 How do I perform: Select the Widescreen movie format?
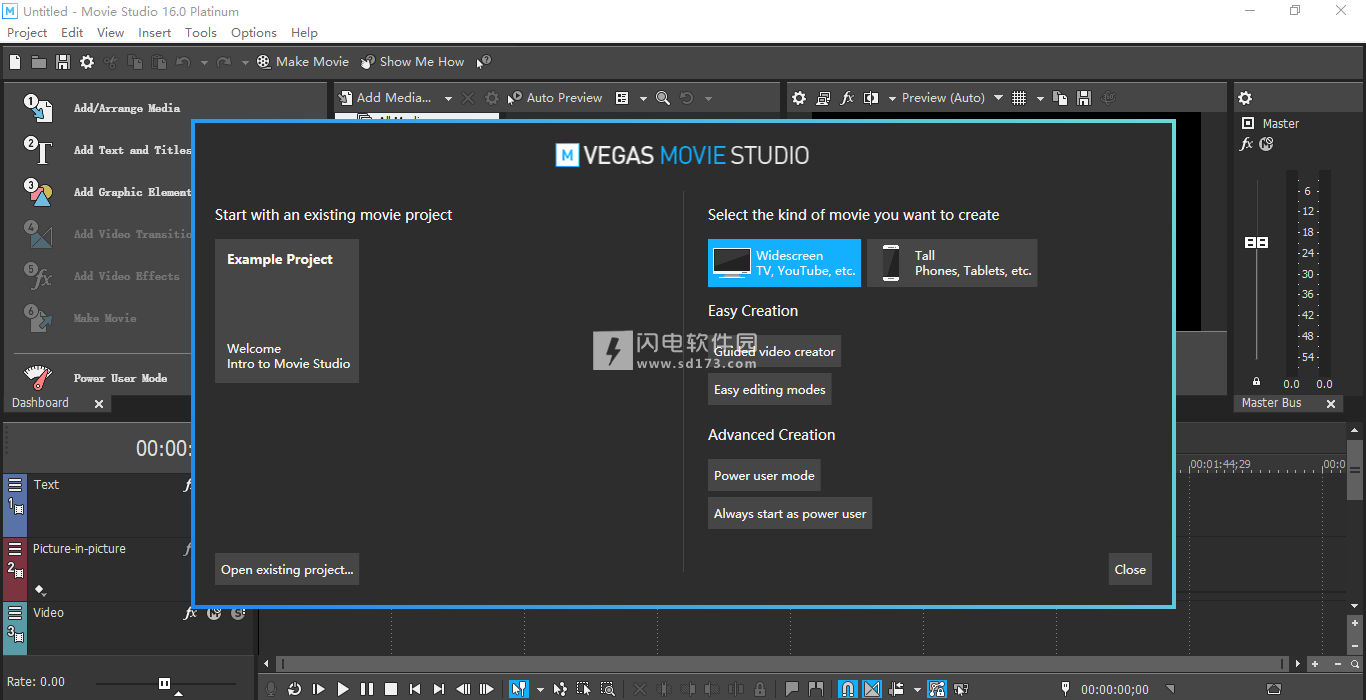(x=784, y=263)
